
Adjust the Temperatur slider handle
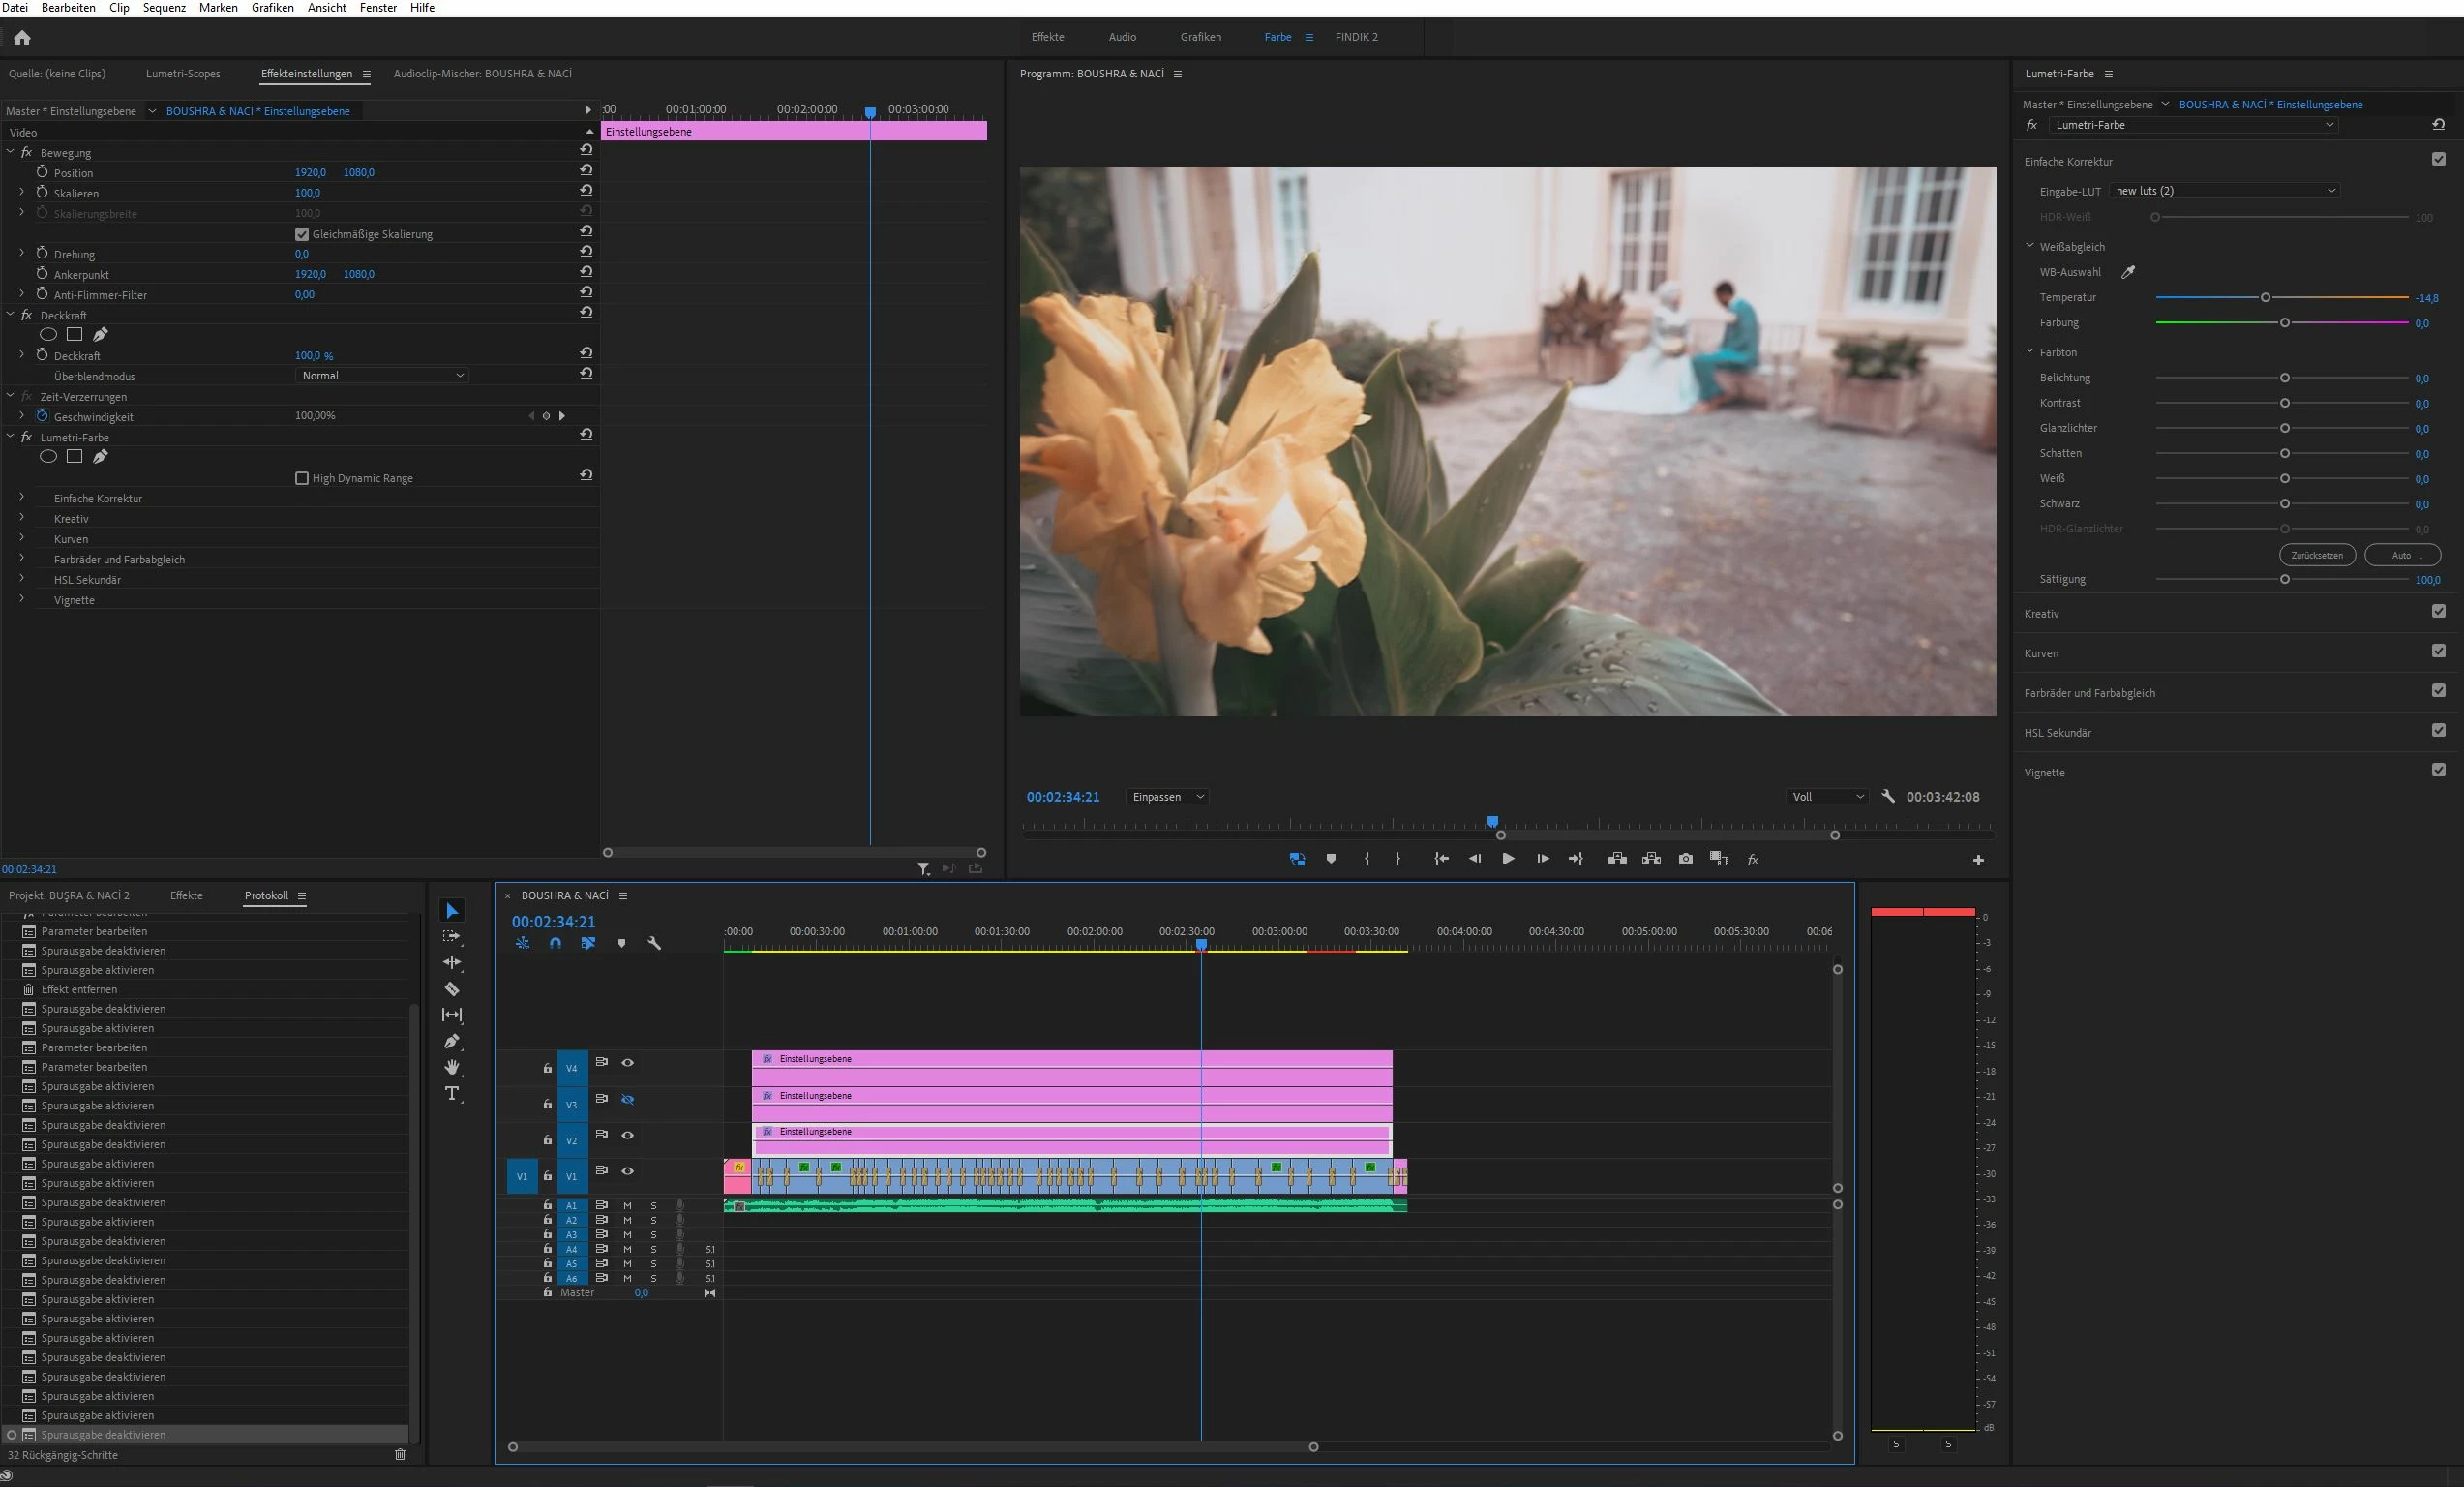pyautogui.click(x=2265, y=298)
